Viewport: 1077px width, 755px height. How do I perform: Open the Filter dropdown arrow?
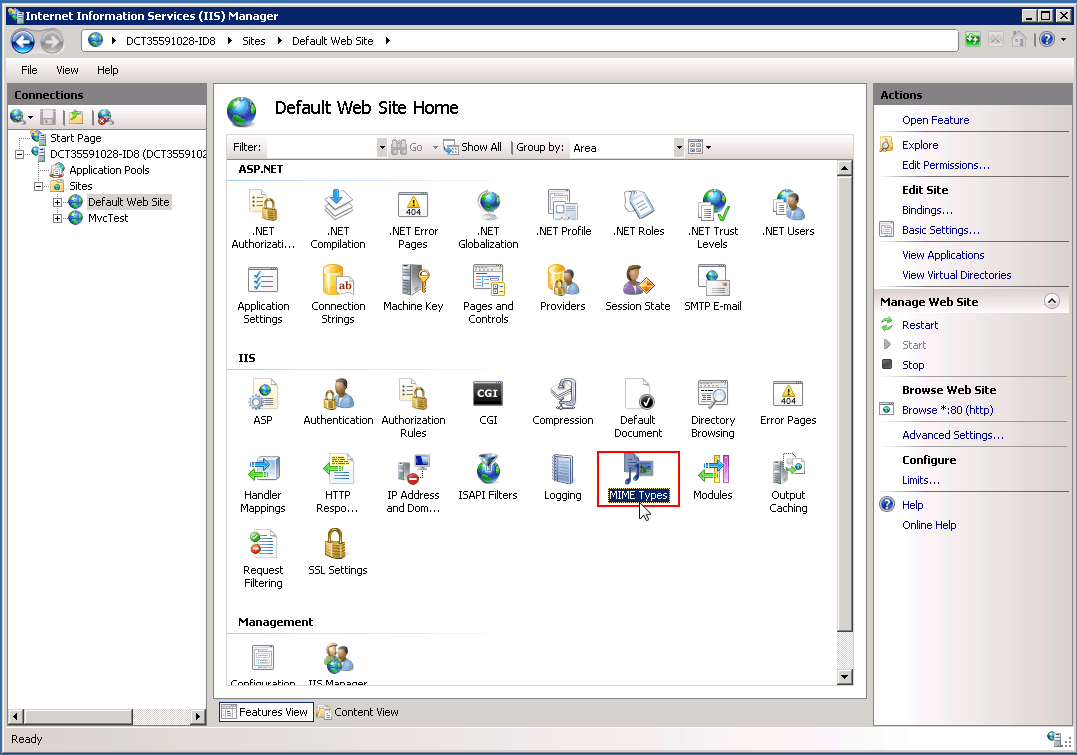pos(382,147)
